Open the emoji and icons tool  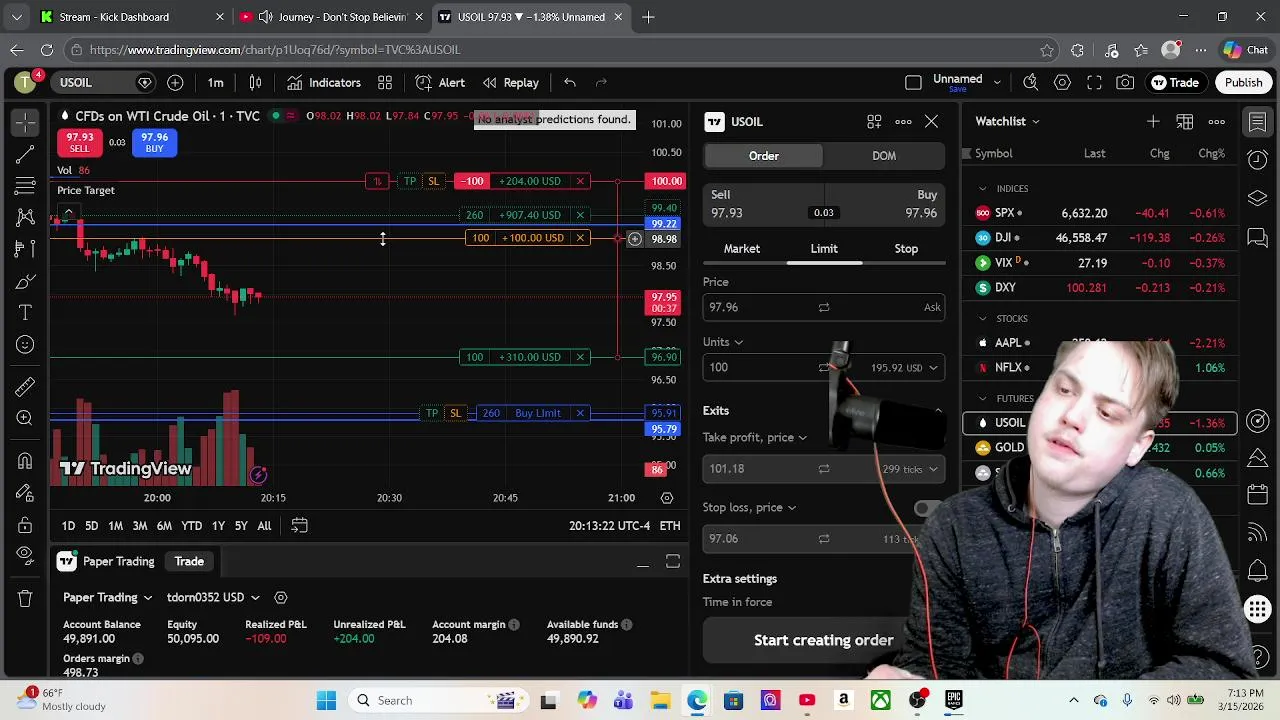coord(25,345)
